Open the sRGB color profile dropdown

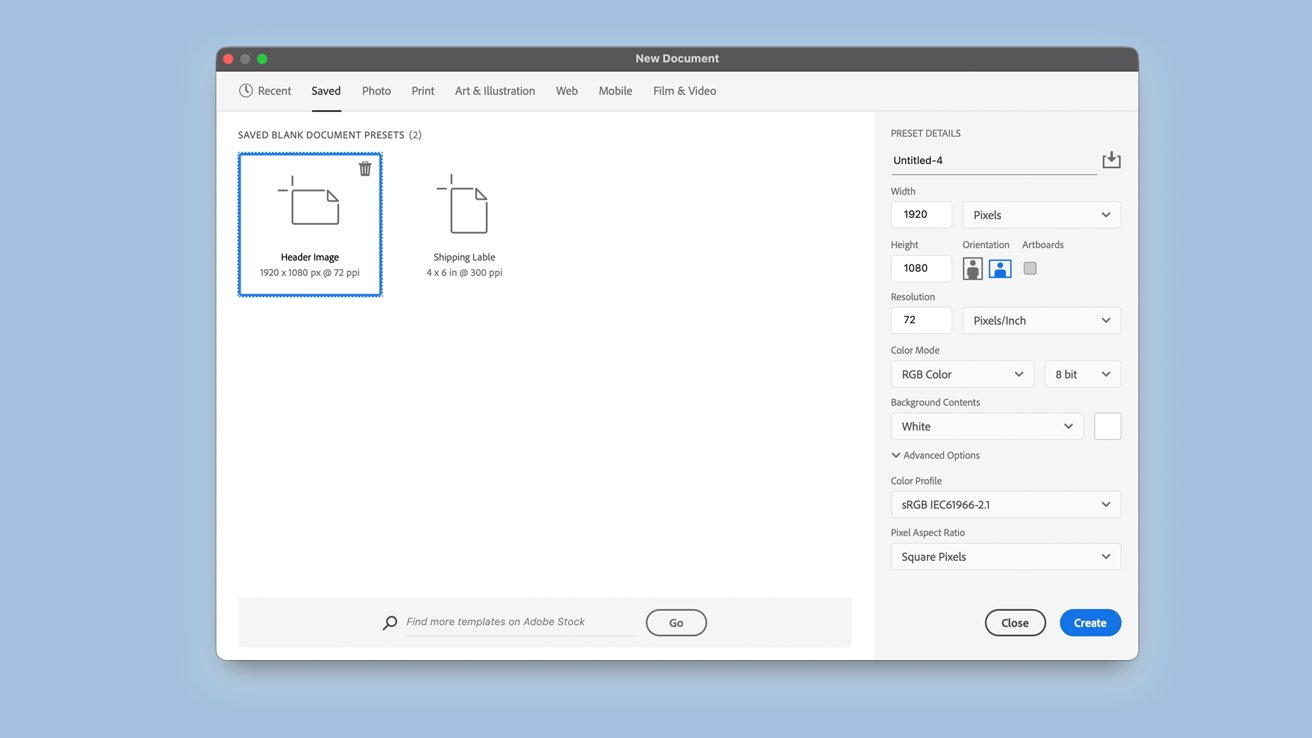tap(1005, 504)
